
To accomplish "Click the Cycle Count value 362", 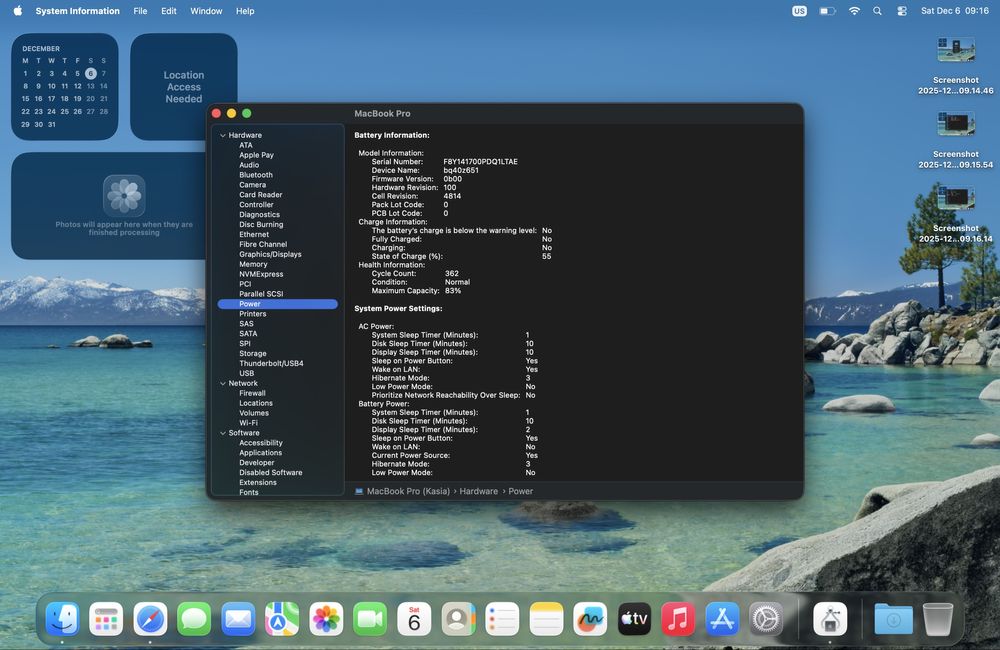I will [x=452, y=273].
